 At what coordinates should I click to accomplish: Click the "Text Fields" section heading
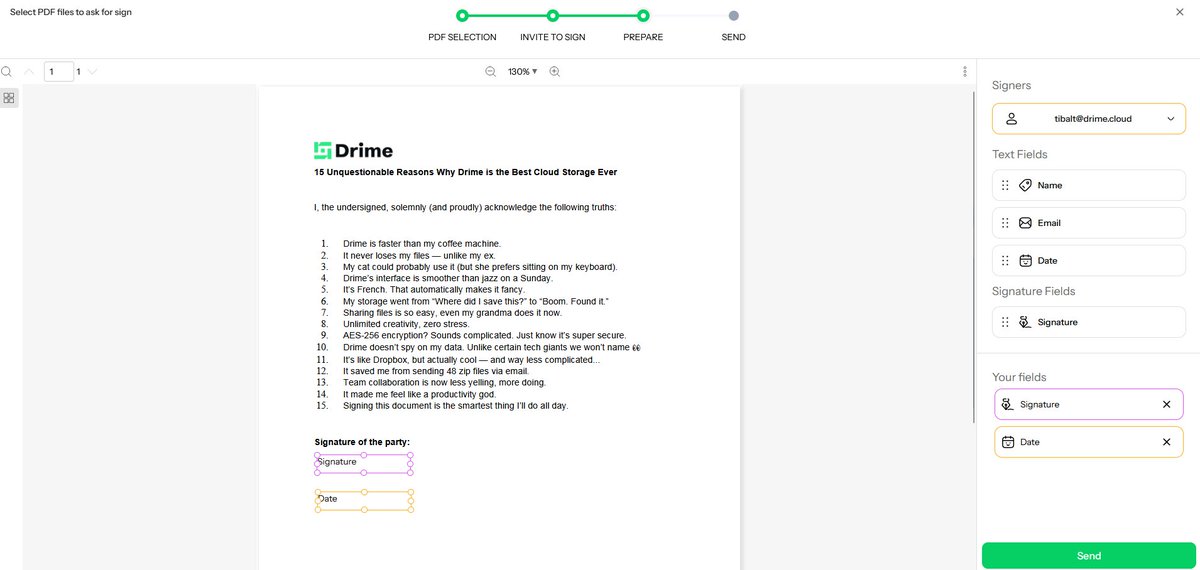click(1020, 154)
